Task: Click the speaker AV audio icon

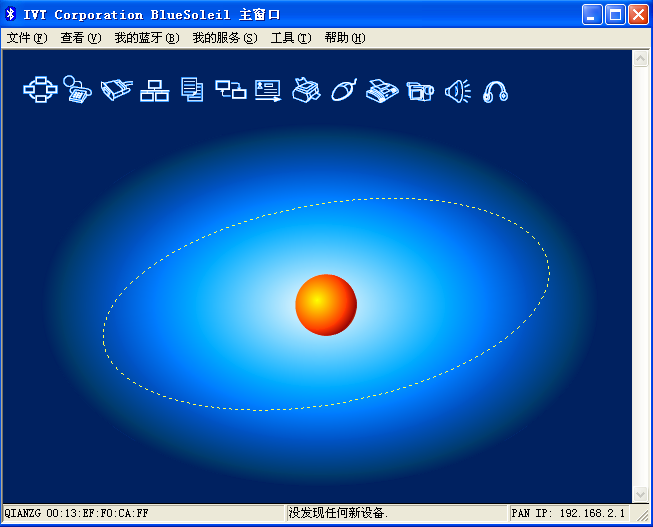Action: point(458,90)
